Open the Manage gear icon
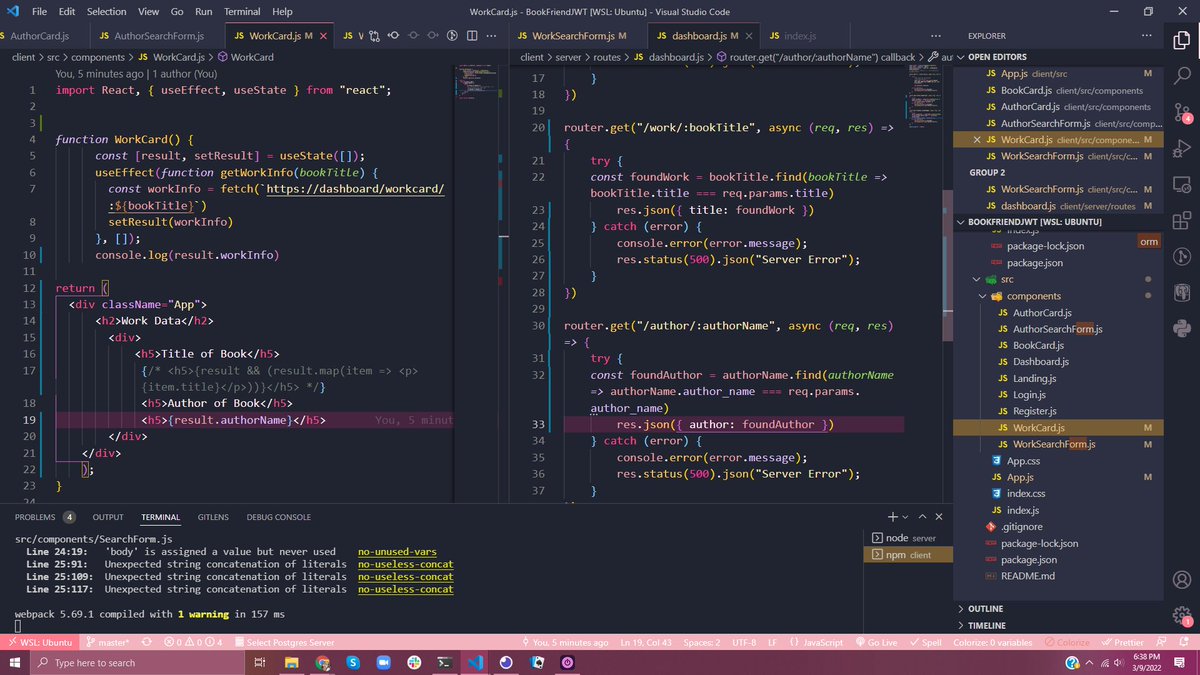Image resolution: width=1200 pixels, height=675 pixels. click(x=1182, y=615)
